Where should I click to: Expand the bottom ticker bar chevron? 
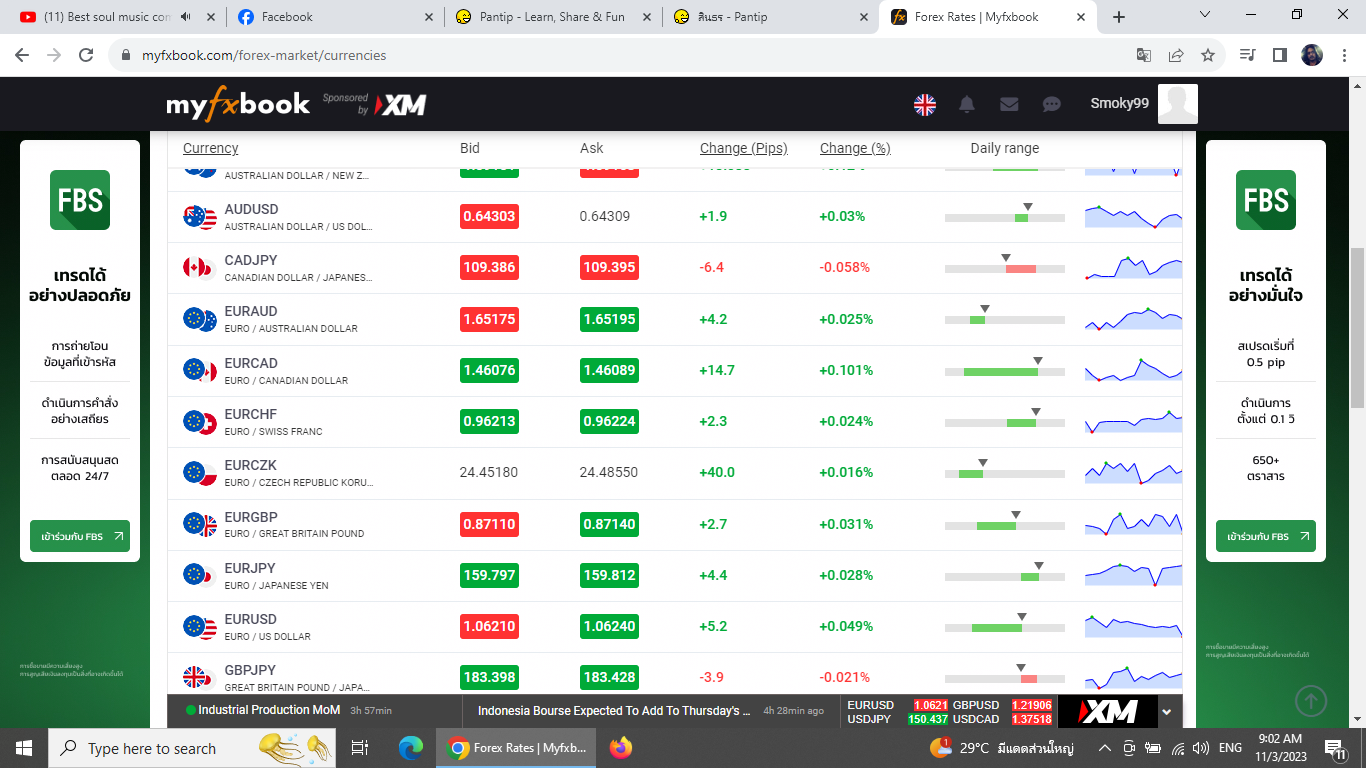(x=1166, y=712)
